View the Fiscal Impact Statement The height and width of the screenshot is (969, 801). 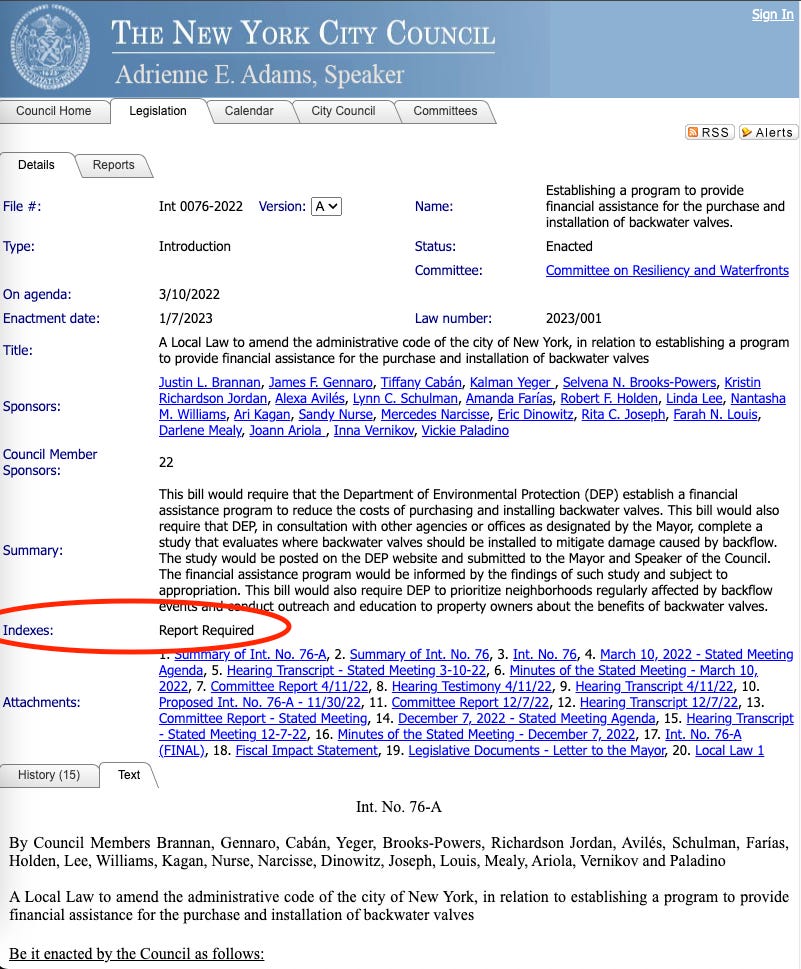[306, 750]
